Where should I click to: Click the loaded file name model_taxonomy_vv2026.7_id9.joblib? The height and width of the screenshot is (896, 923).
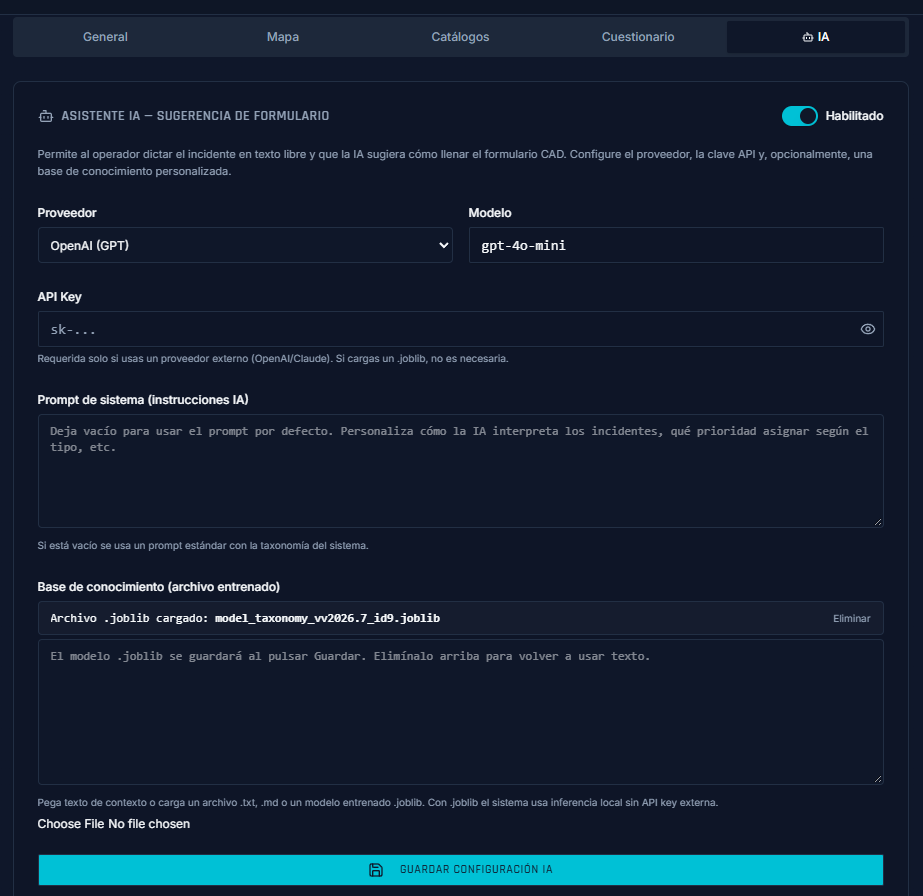[x=327, y=618]
